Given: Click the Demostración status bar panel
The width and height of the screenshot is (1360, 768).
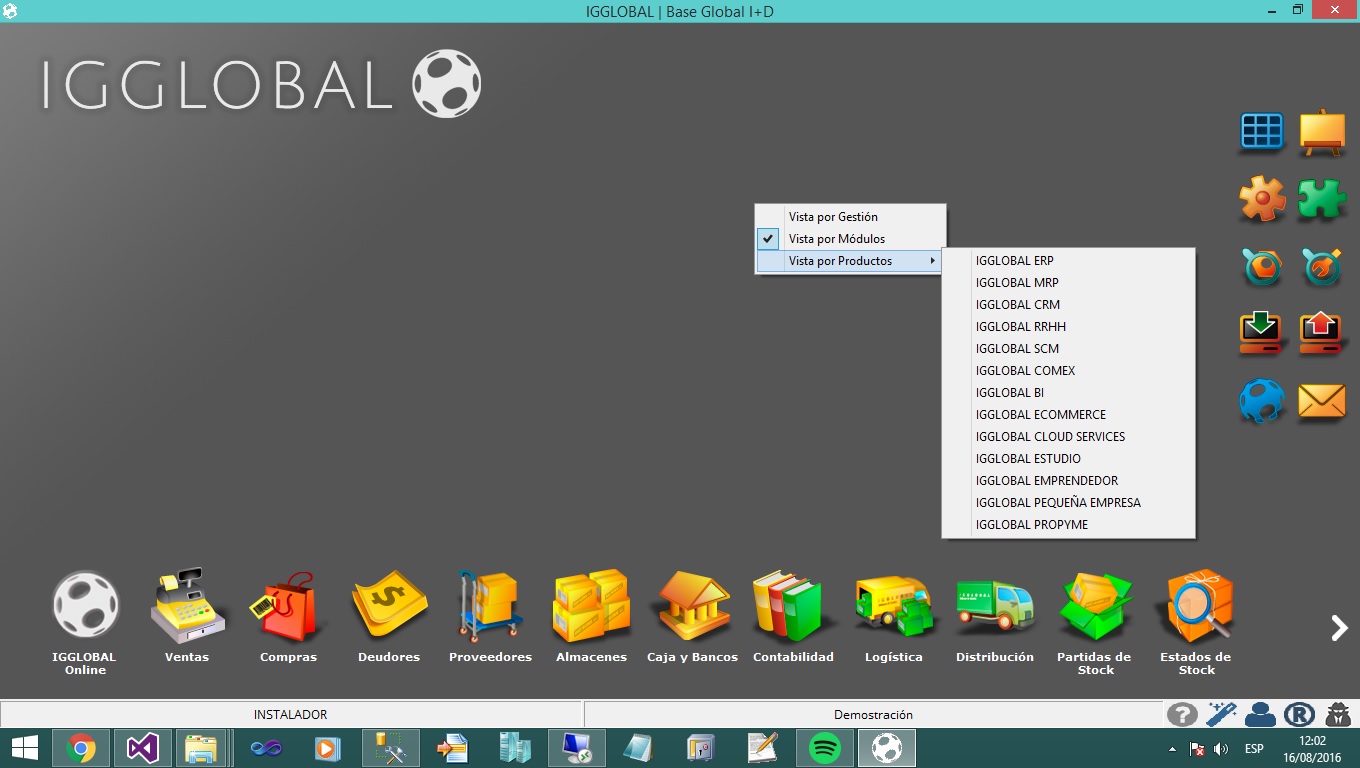Looking at the screenshot, I should coord(873,714).
